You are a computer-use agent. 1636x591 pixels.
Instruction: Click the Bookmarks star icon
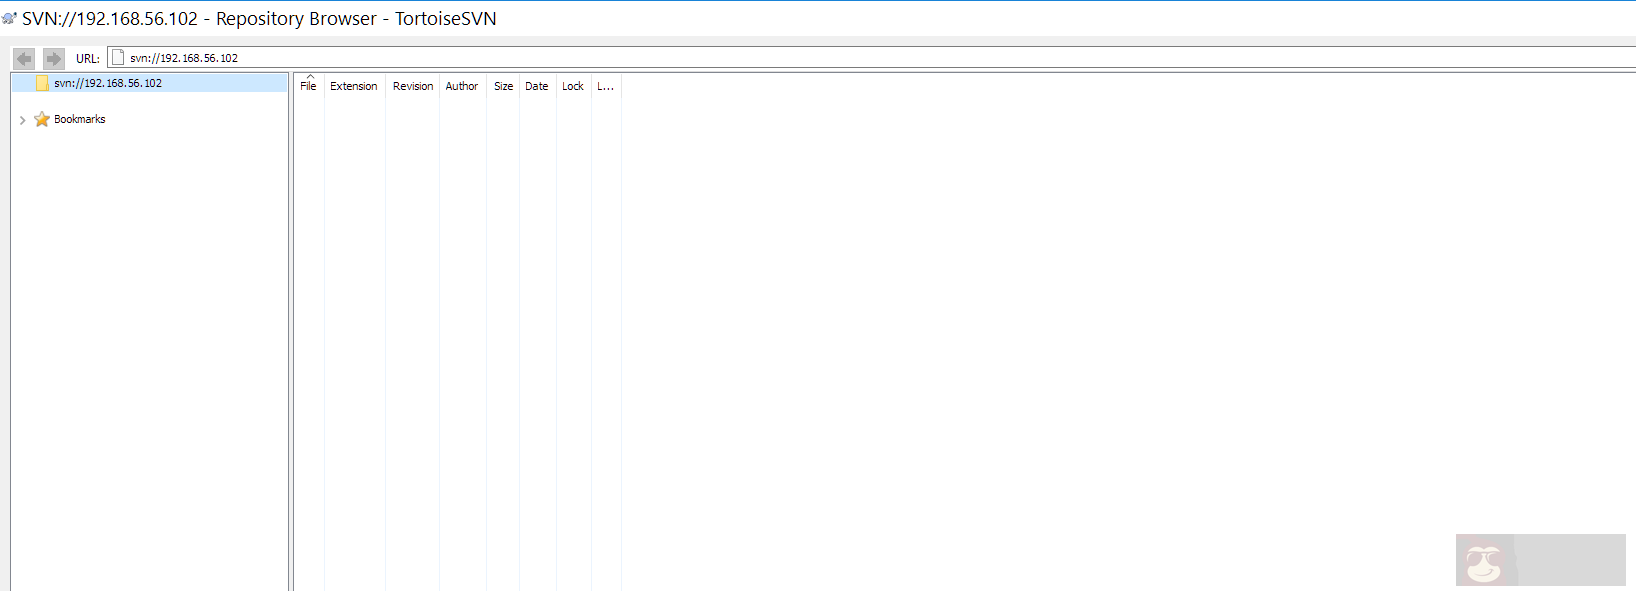[x=42, y=119]
